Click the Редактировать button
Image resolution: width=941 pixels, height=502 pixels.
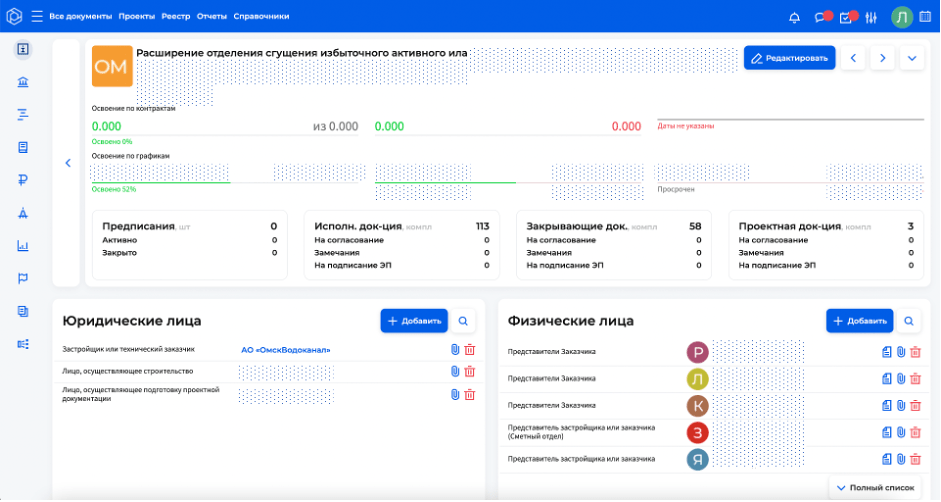[x=789, y=58]
